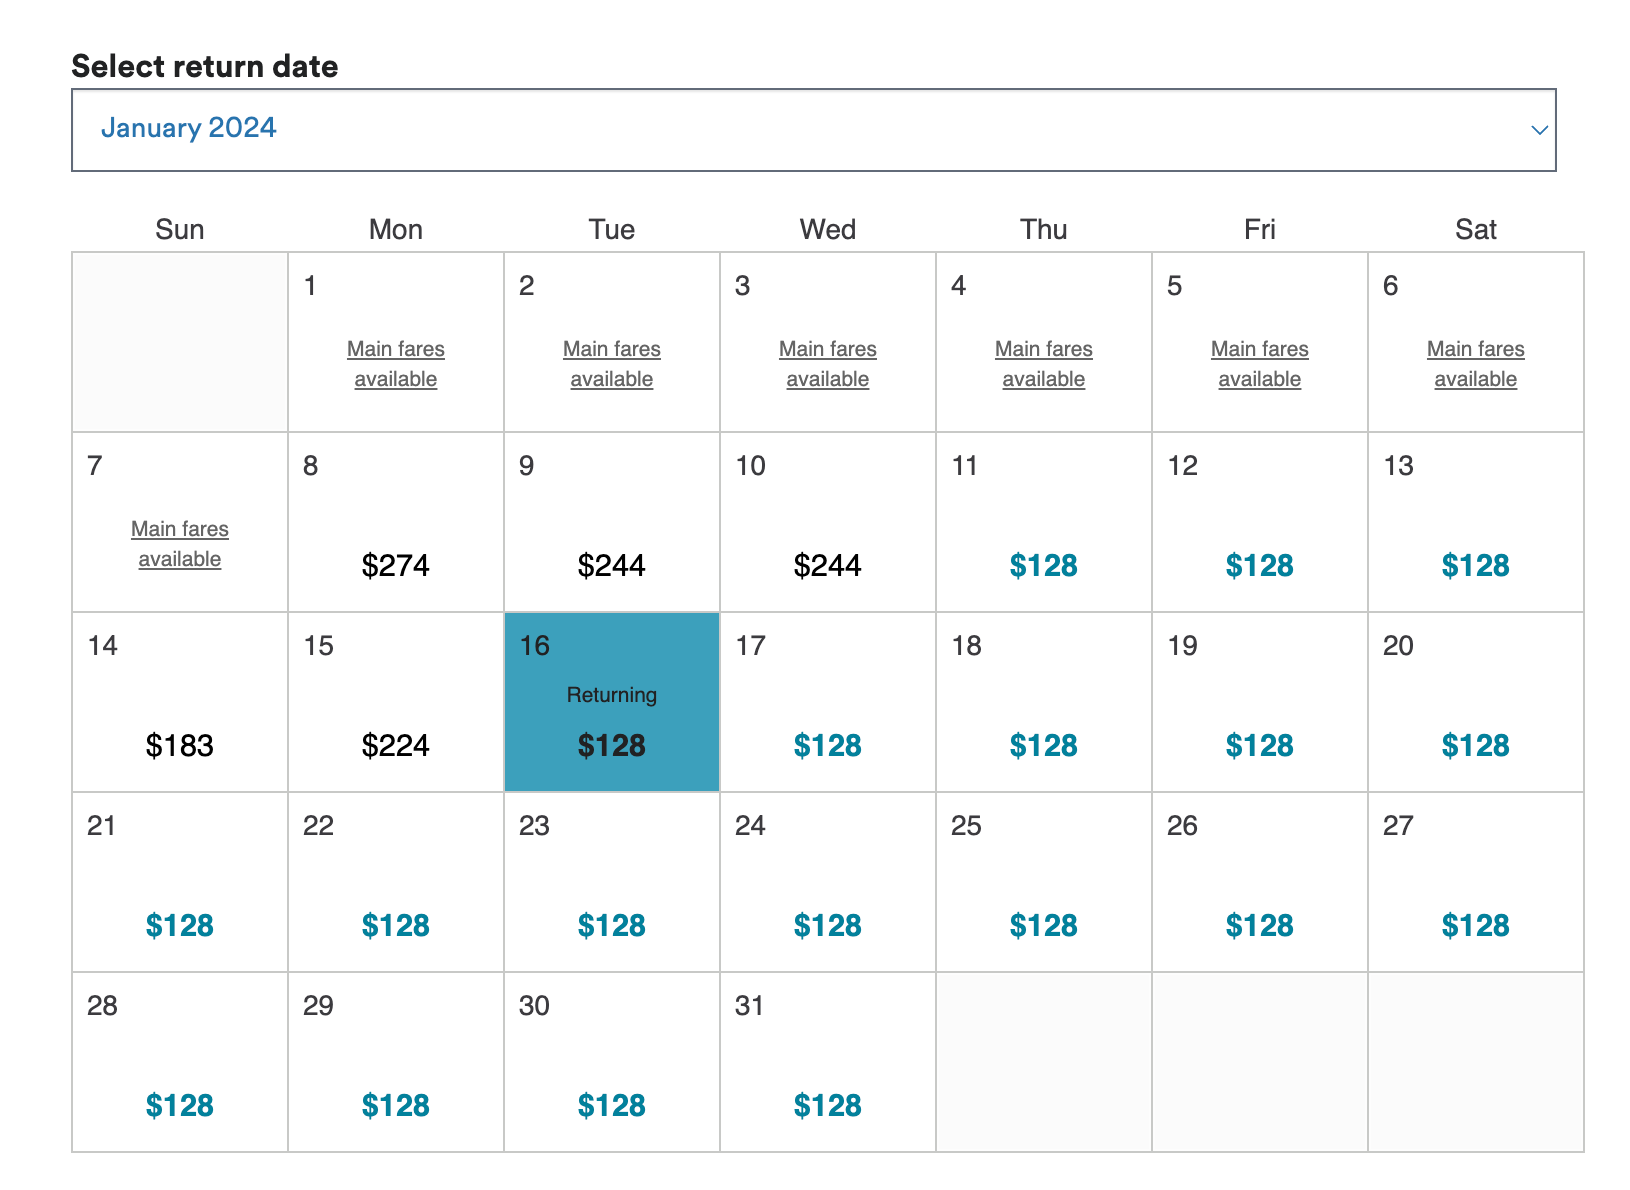
Task: Choose Sunday January 21 at $128
Action: coord(180,925)
